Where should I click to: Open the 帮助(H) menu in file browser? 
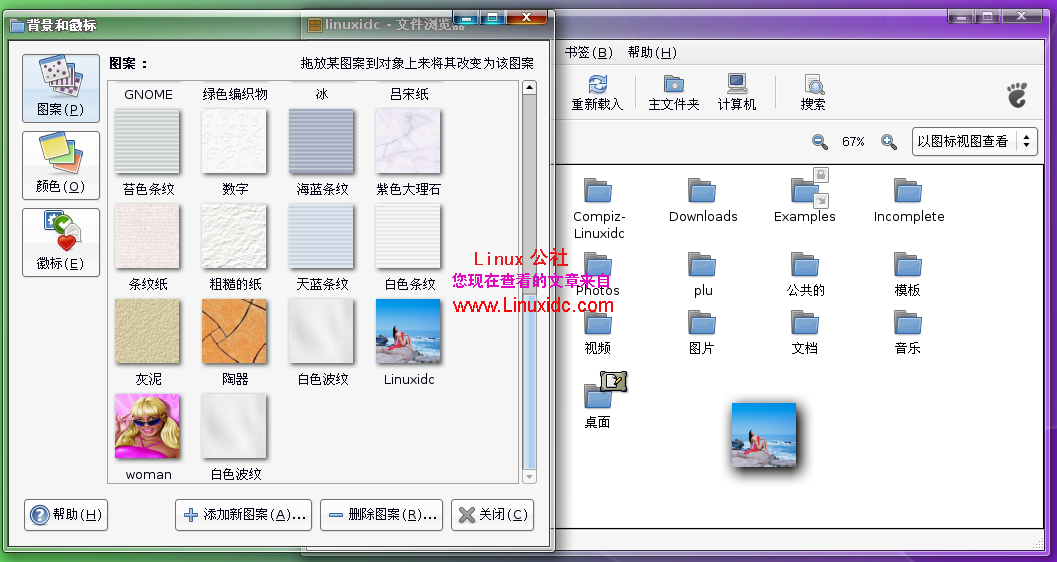point(652,53)
